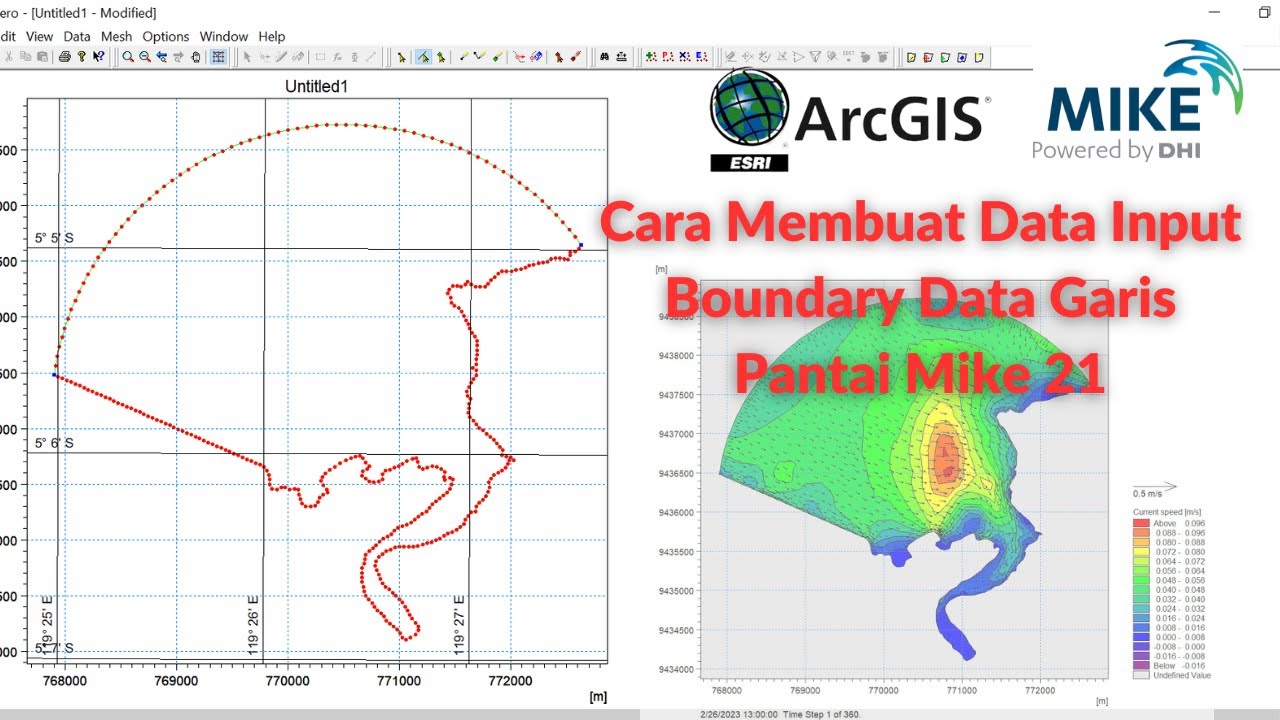Click the Untitled1 plot title
This screenshot has height=720, width=1280.
(316, 87)
